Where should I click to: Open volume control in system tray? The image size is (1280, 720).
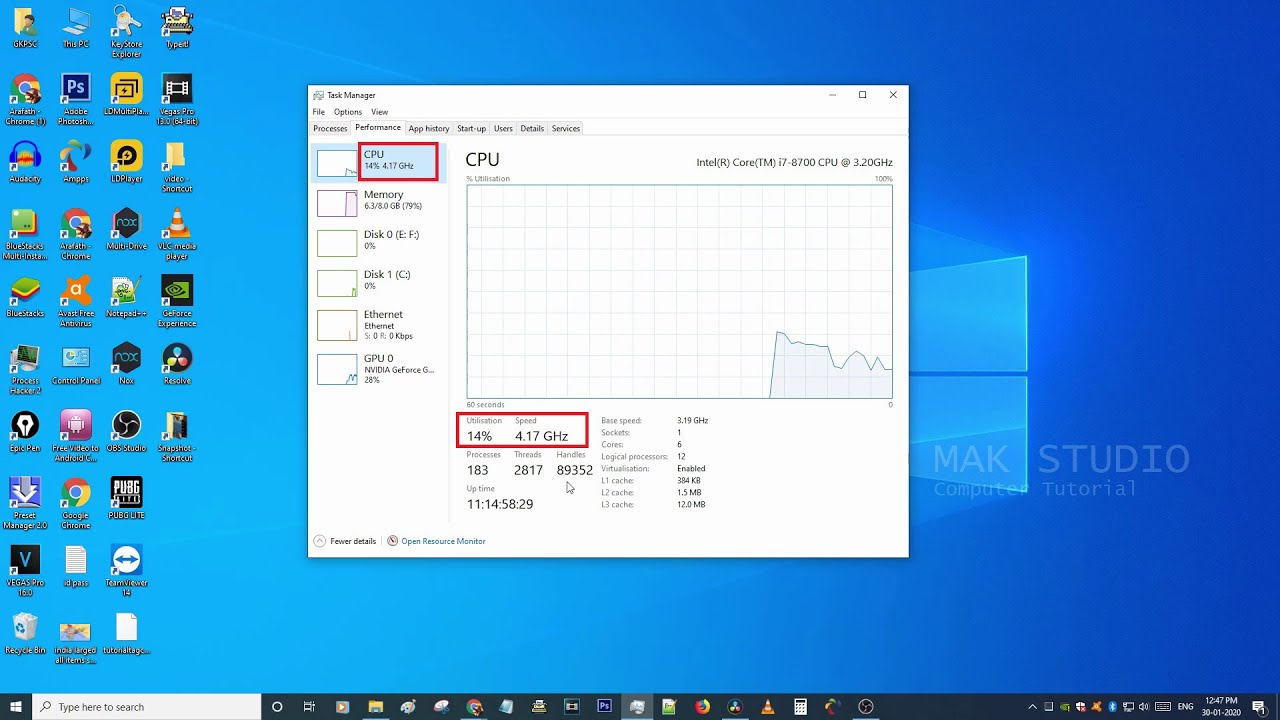click(1143, 707)
